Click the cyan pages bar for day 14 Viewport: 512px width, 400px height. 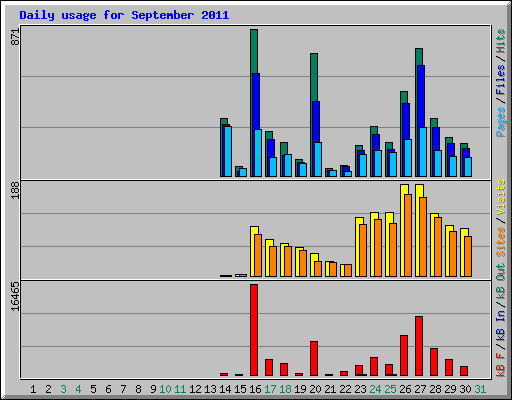(228, 151)
